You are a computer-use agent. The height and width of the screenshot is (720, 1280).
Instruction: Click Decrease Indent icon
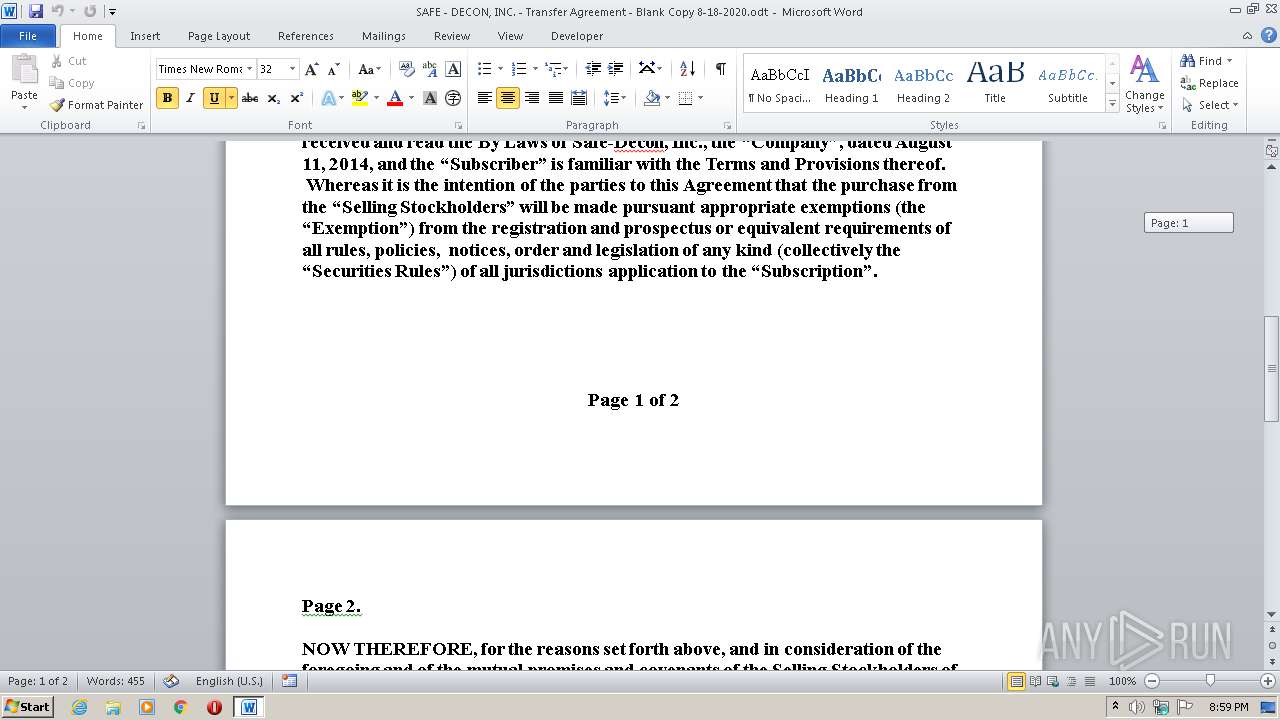pos(593,69)
